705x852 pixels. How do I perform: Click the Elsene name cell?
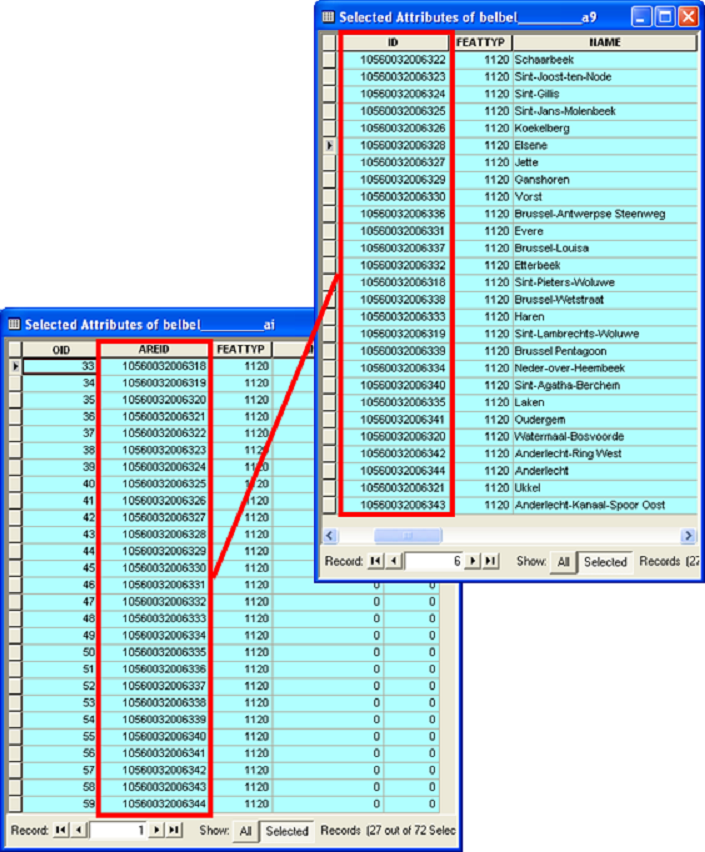click(605, 146)
